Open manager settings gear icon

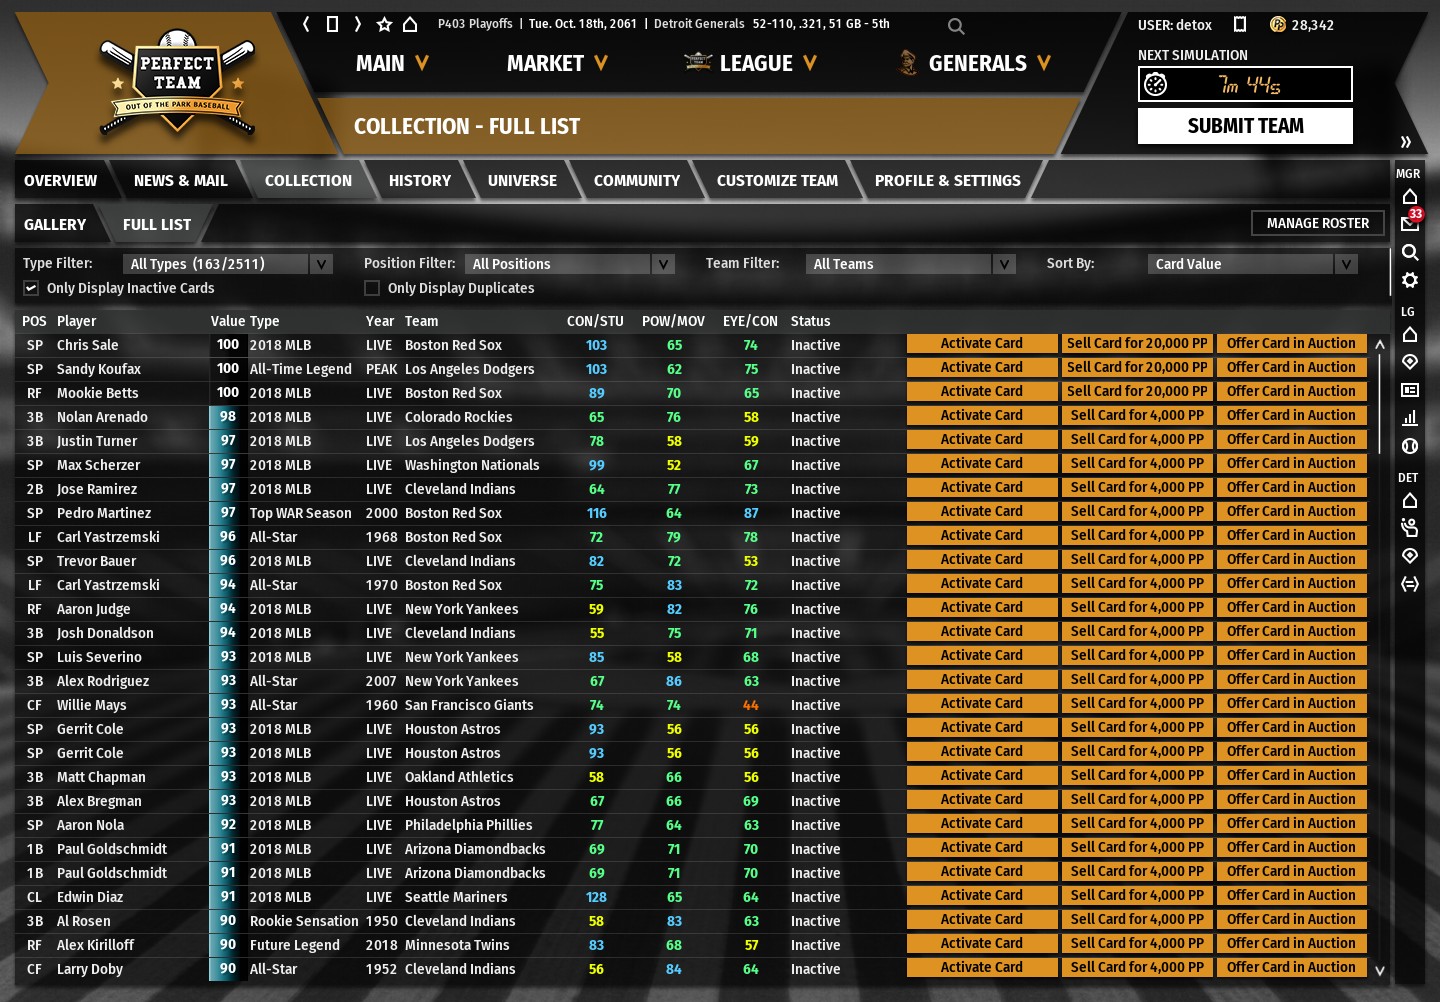click(x=1409, y=280)
